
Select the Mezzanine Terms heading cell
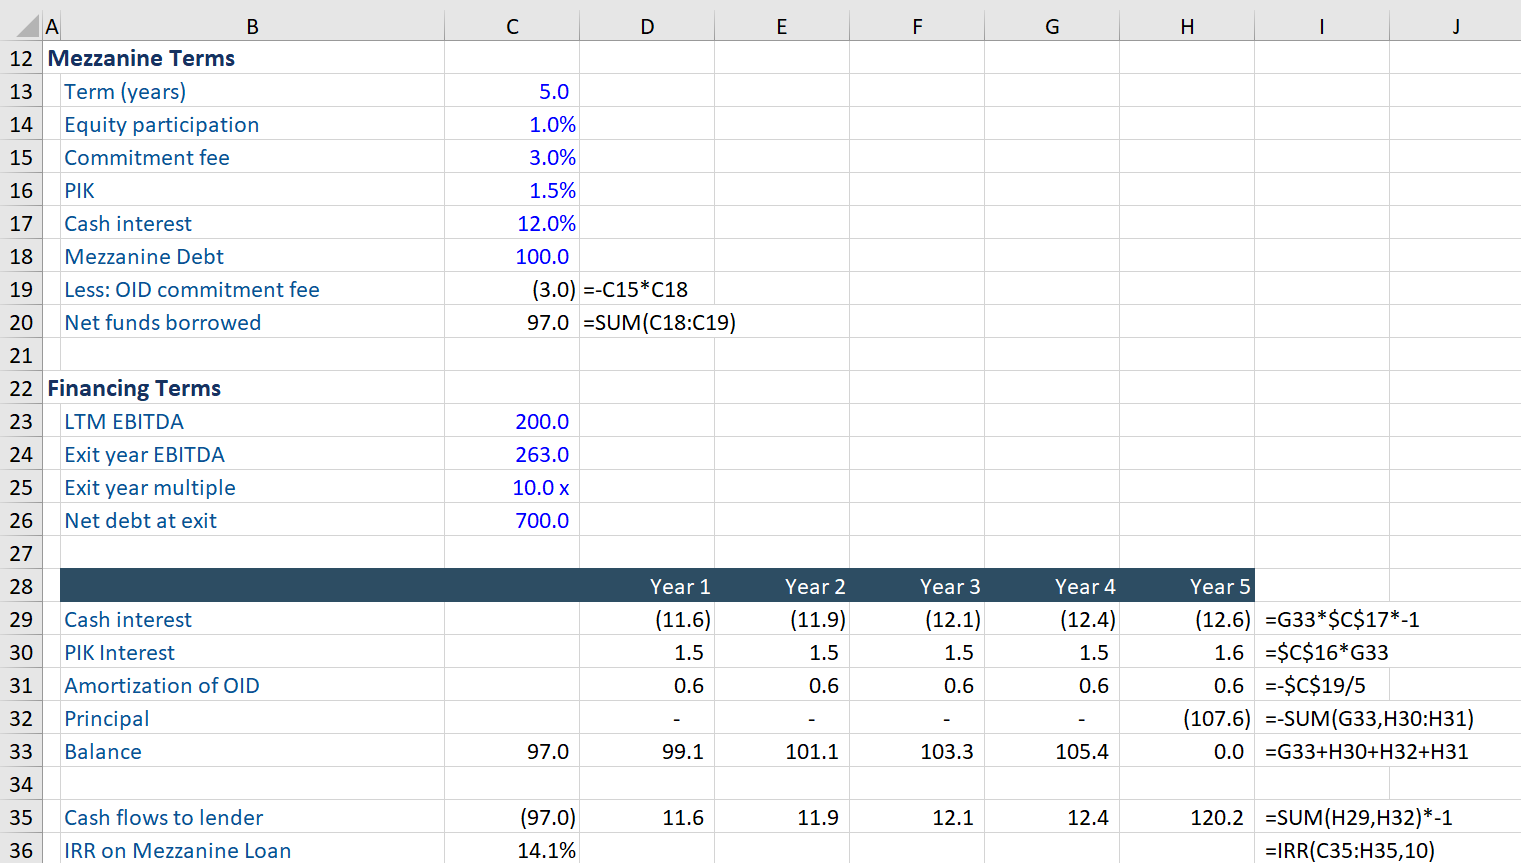pyautogui.click(x=141, y=59)
